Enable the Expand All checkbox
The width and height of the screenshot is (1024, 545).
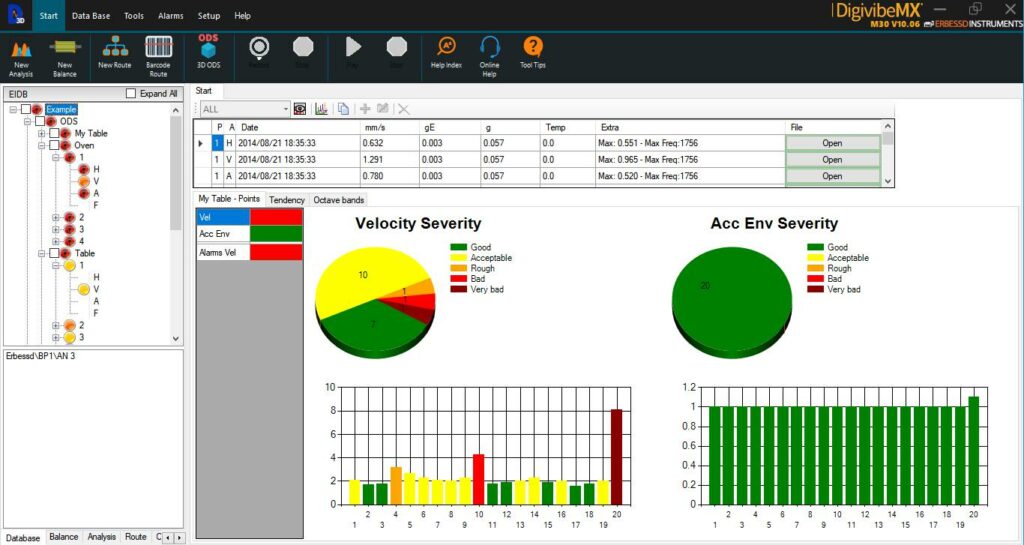131,93
